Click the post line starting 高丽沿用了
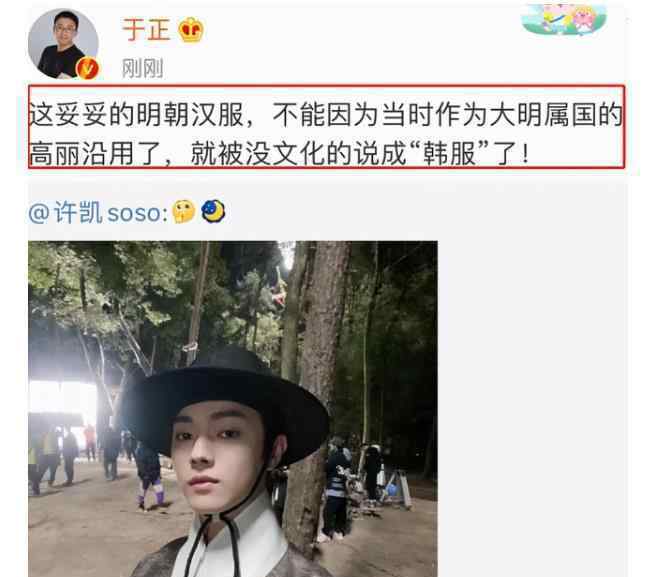This screenshot has width=647, height=577. pos(279,153)
